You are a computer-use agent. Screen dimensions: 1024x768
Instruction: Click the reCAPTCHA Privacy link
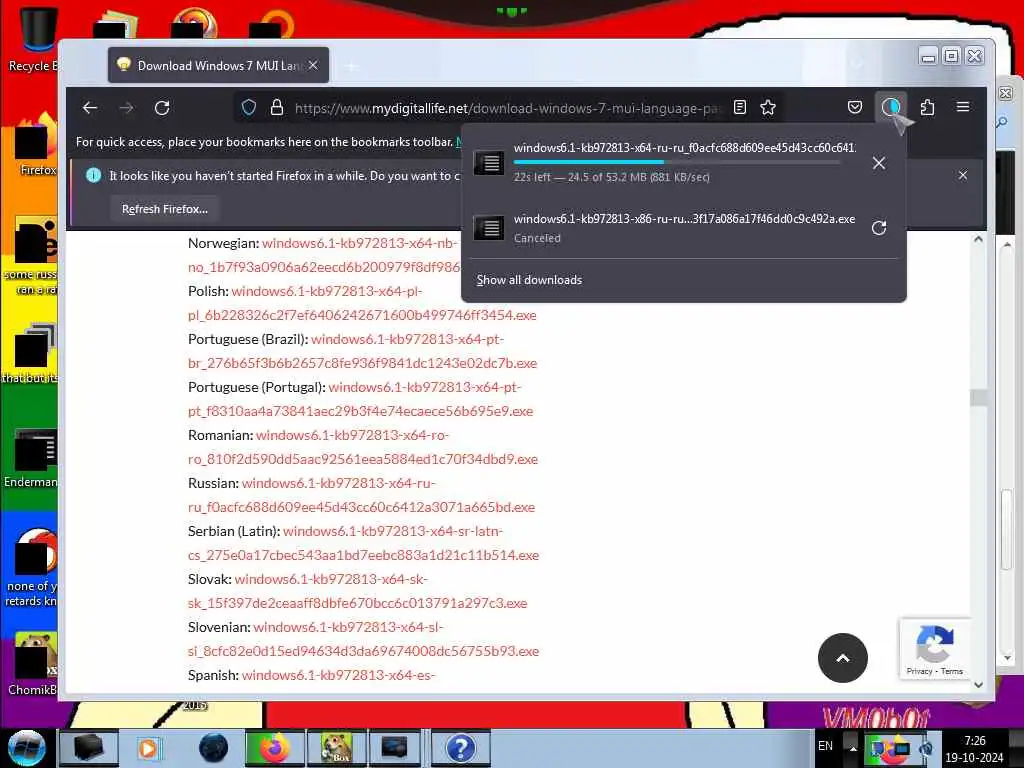[919, 671]
